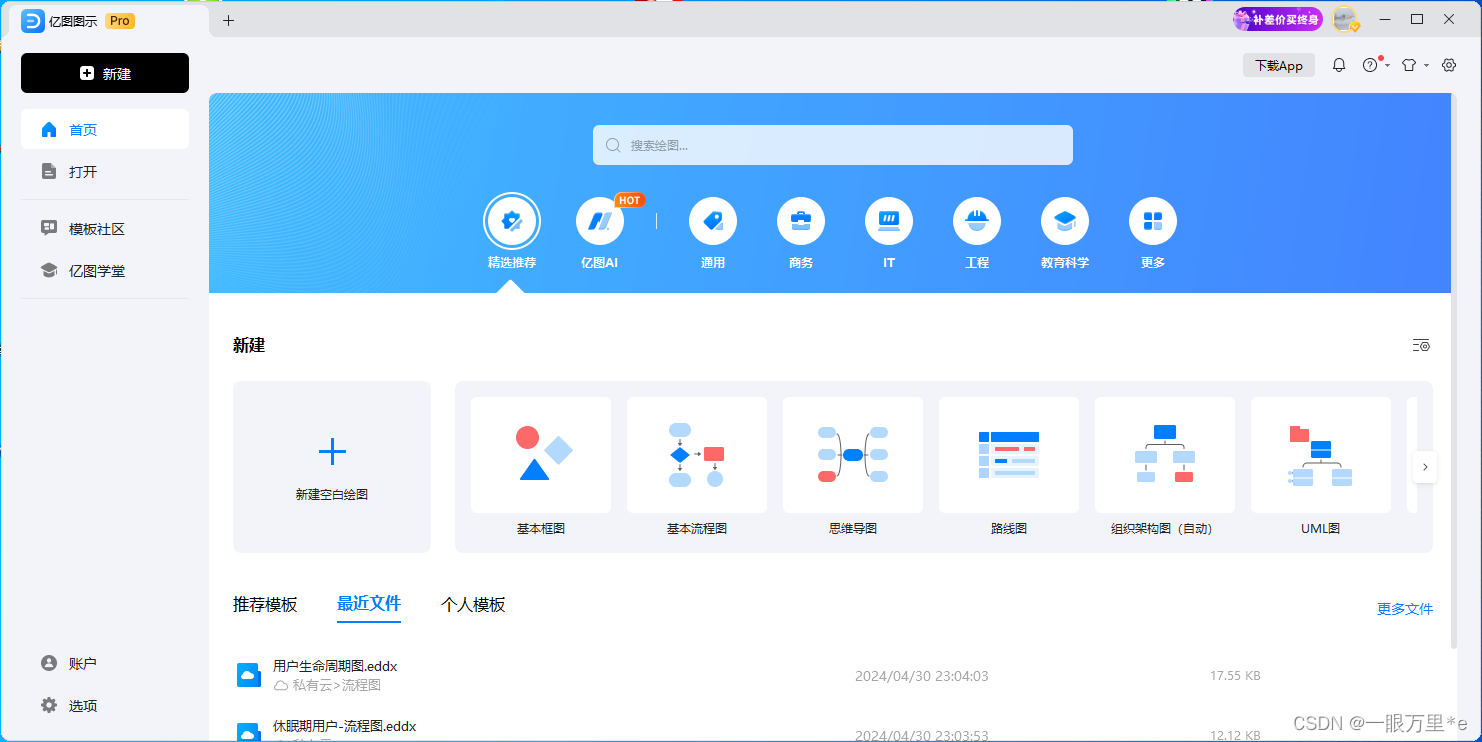Click the 17.55 KB file size

[1235, 676]
